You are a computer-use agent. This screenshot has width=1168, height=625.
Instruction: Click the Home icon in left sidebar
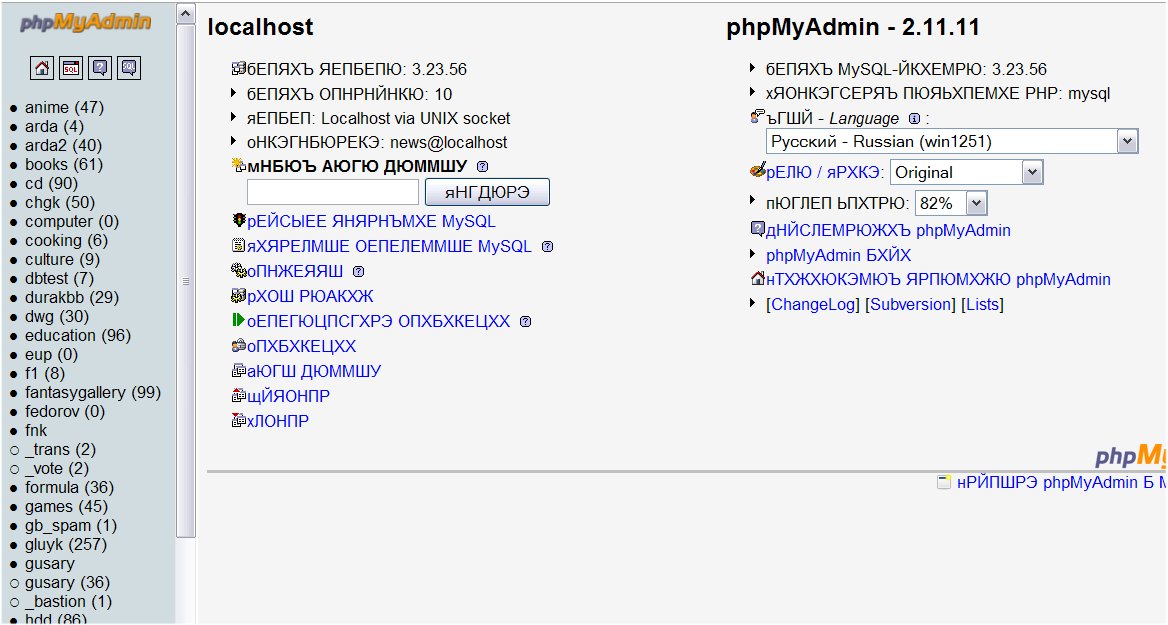[x=42, y=68]
